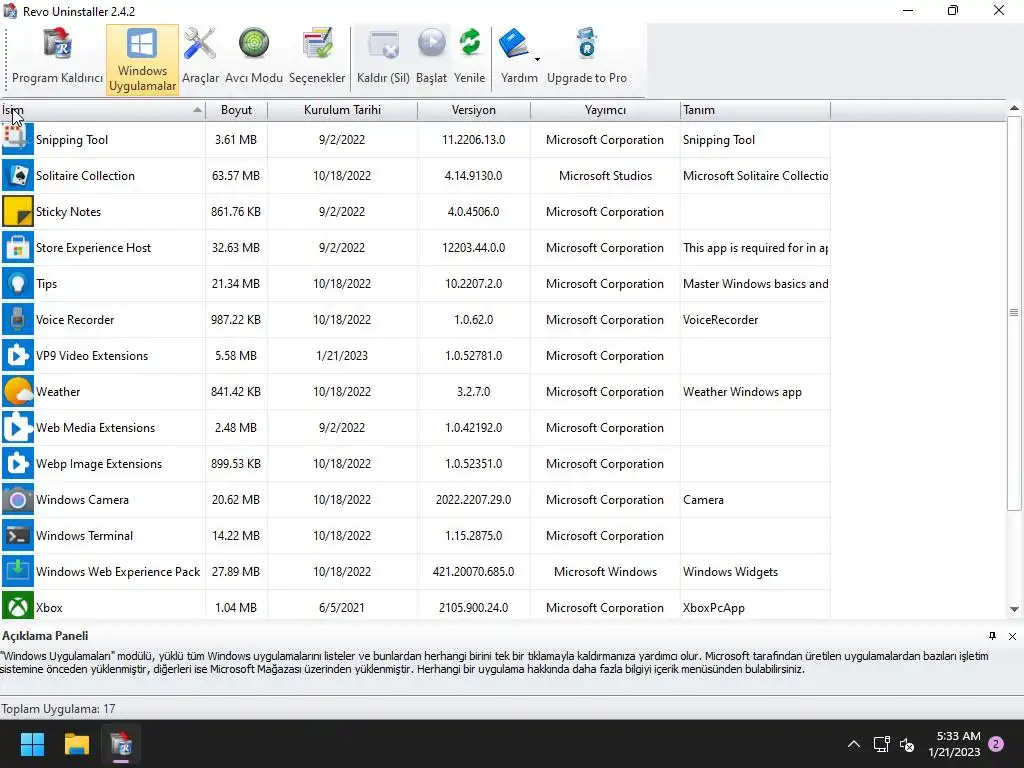
Task: Select the Voice Recorder icon
Action: point(18,319)
